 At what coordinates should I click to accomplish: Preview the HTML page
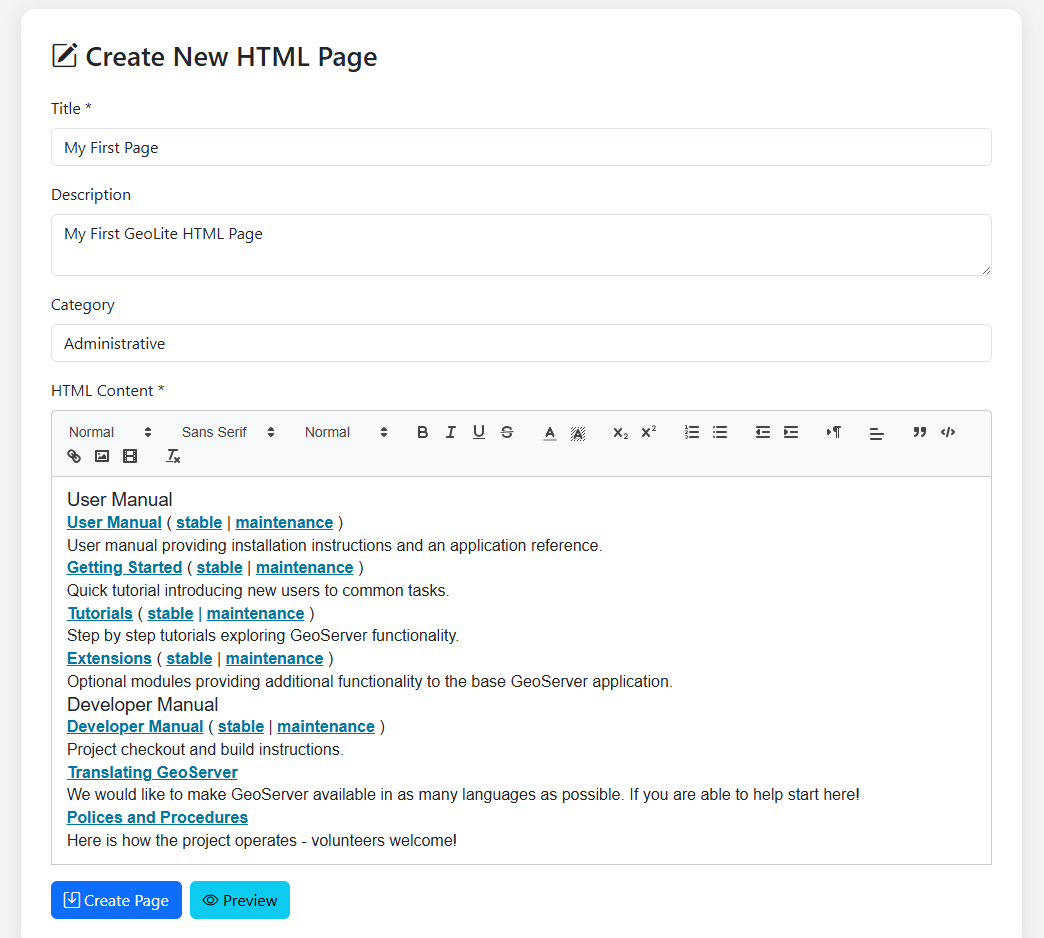[x=240, y=900]
